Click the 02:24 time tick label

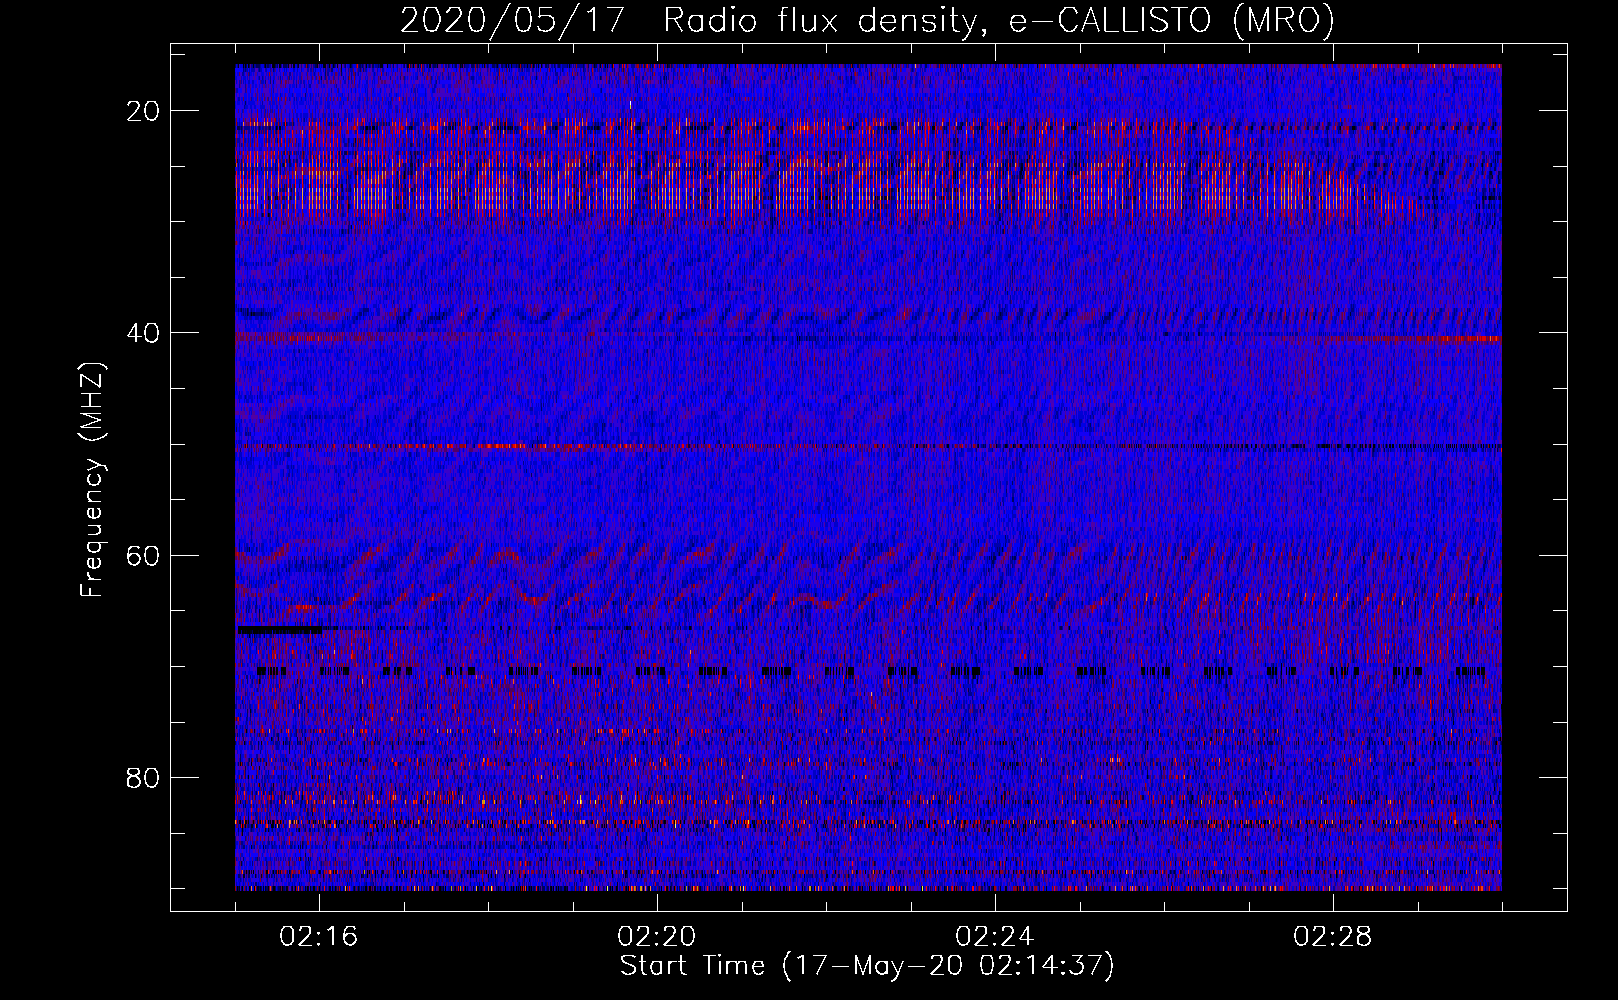pyautogui.click(x=995, y=937)
